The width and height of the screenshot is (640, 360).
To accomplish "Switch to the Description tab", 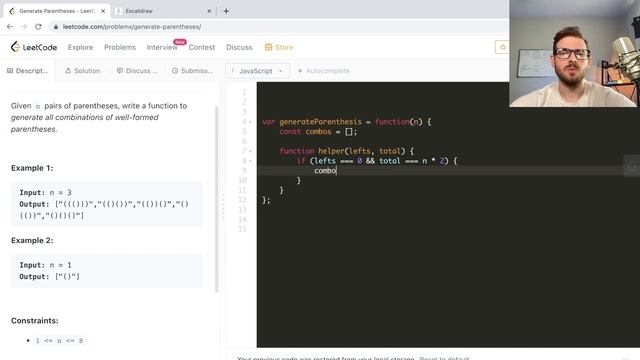I will 27,71.
